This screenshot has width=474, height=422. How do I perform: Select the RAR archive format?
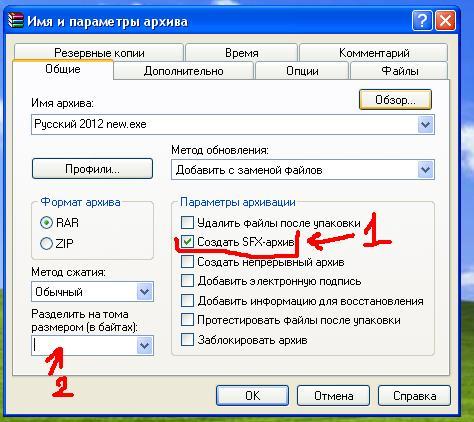[x=46, y=223]
